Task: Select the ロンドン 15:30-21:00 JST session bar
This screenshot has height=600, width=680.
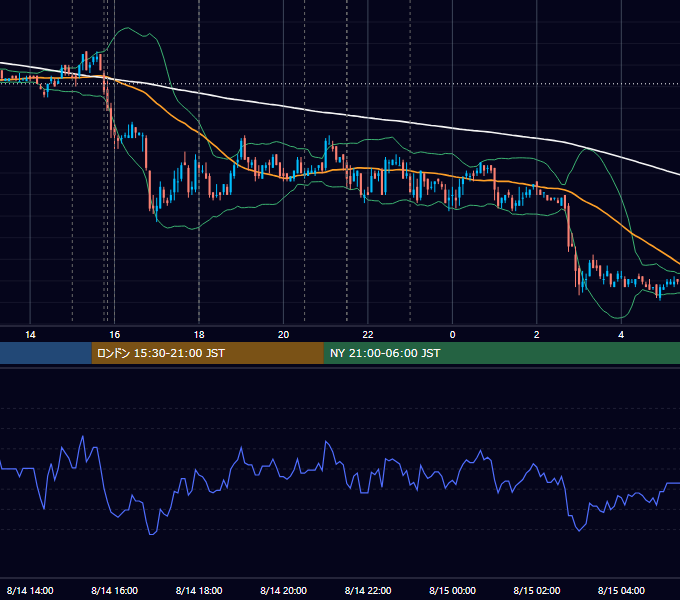Action: [208, 353]
